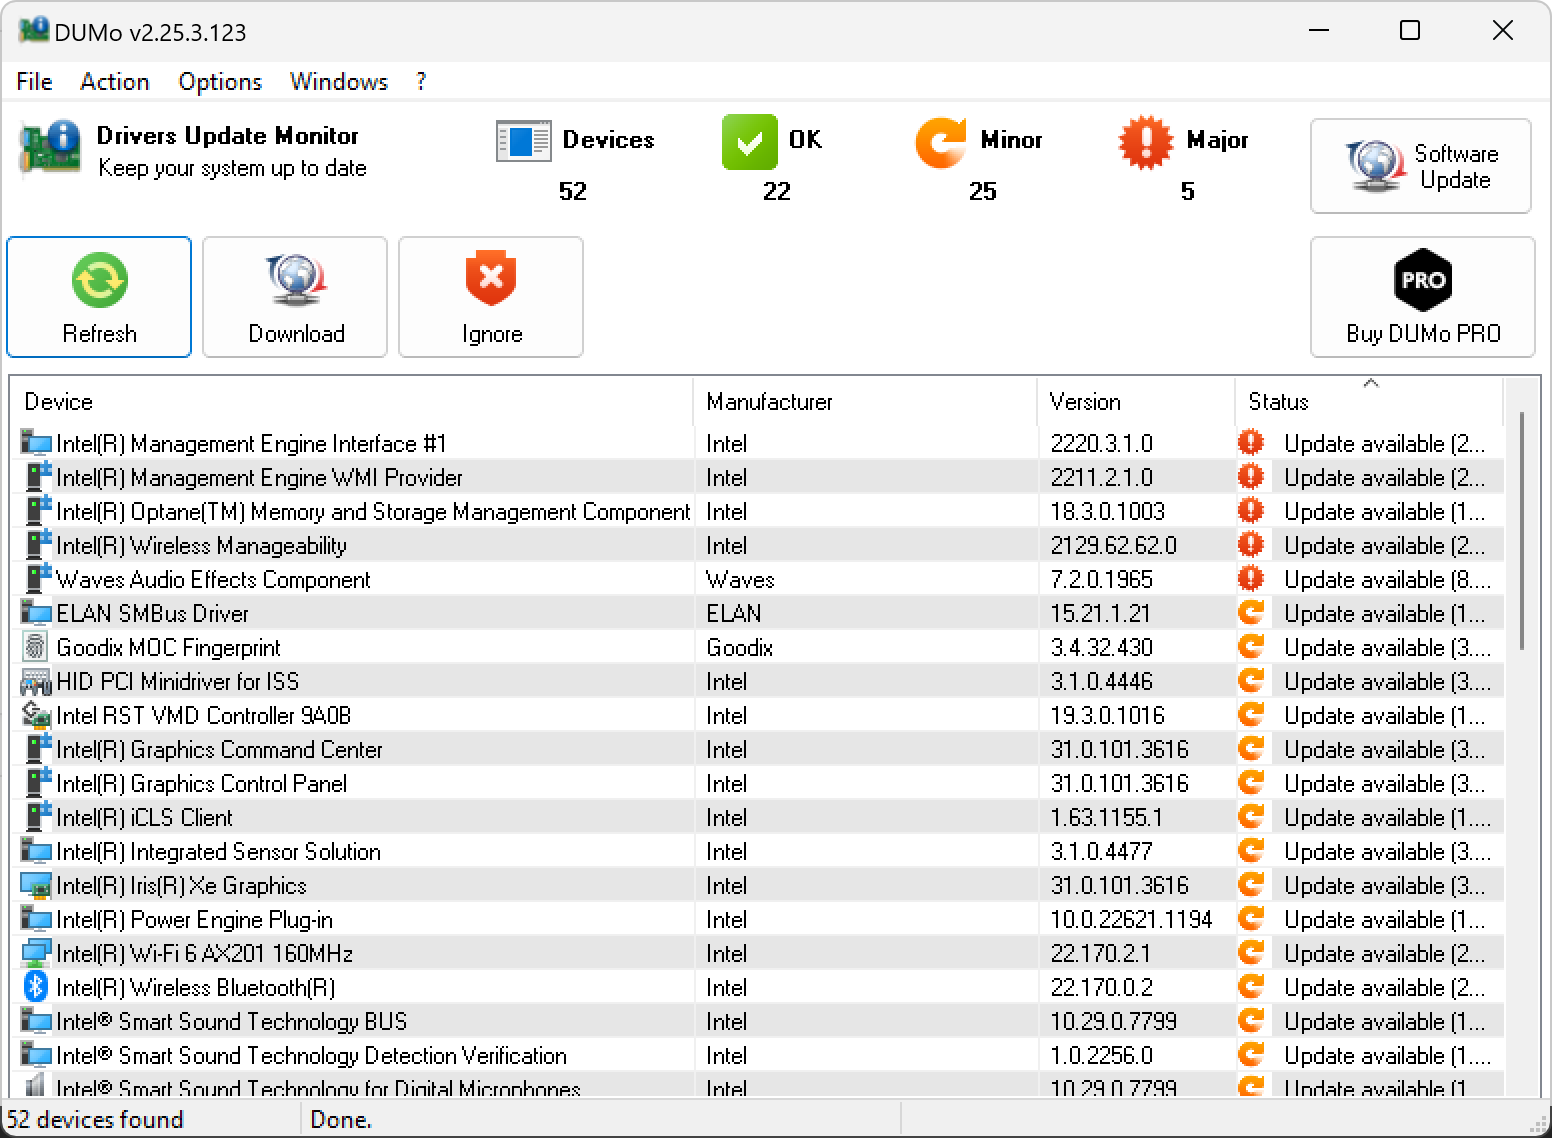Viewport: 1552px width, 1138px height.
Task: Select the Waves Audio Effects Component row
Action: coord(758,579)
